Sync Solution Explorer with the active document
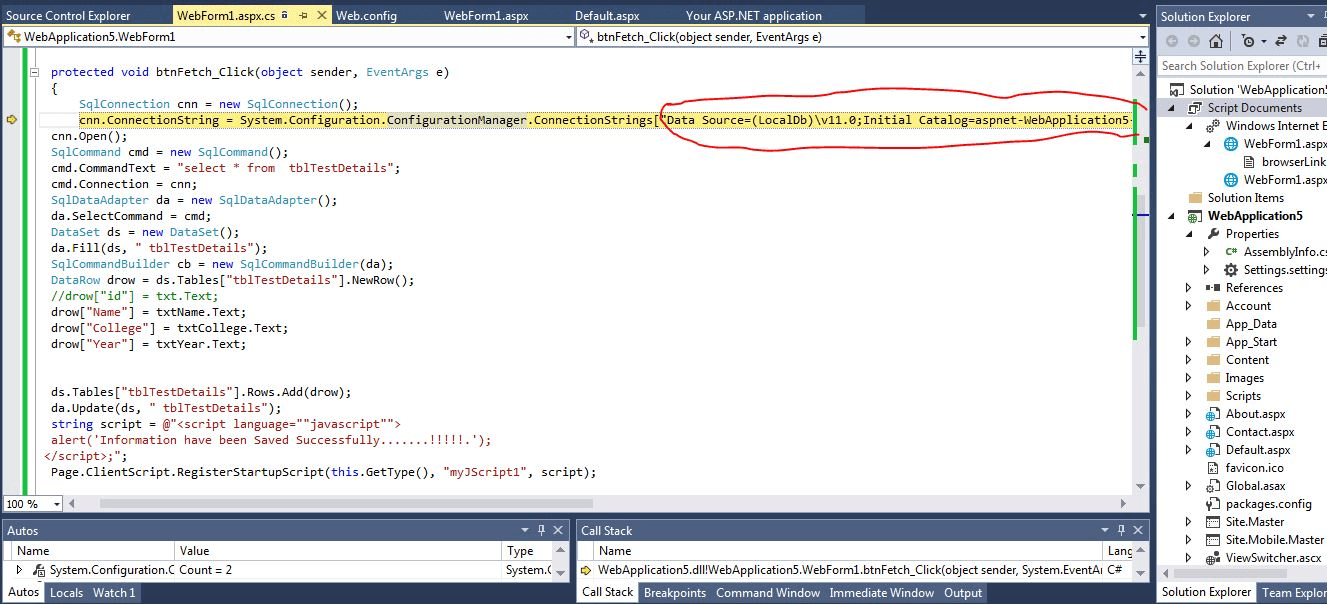Image resolution: width=1327 pixels, height=604 pixels. pos(1280,40)
